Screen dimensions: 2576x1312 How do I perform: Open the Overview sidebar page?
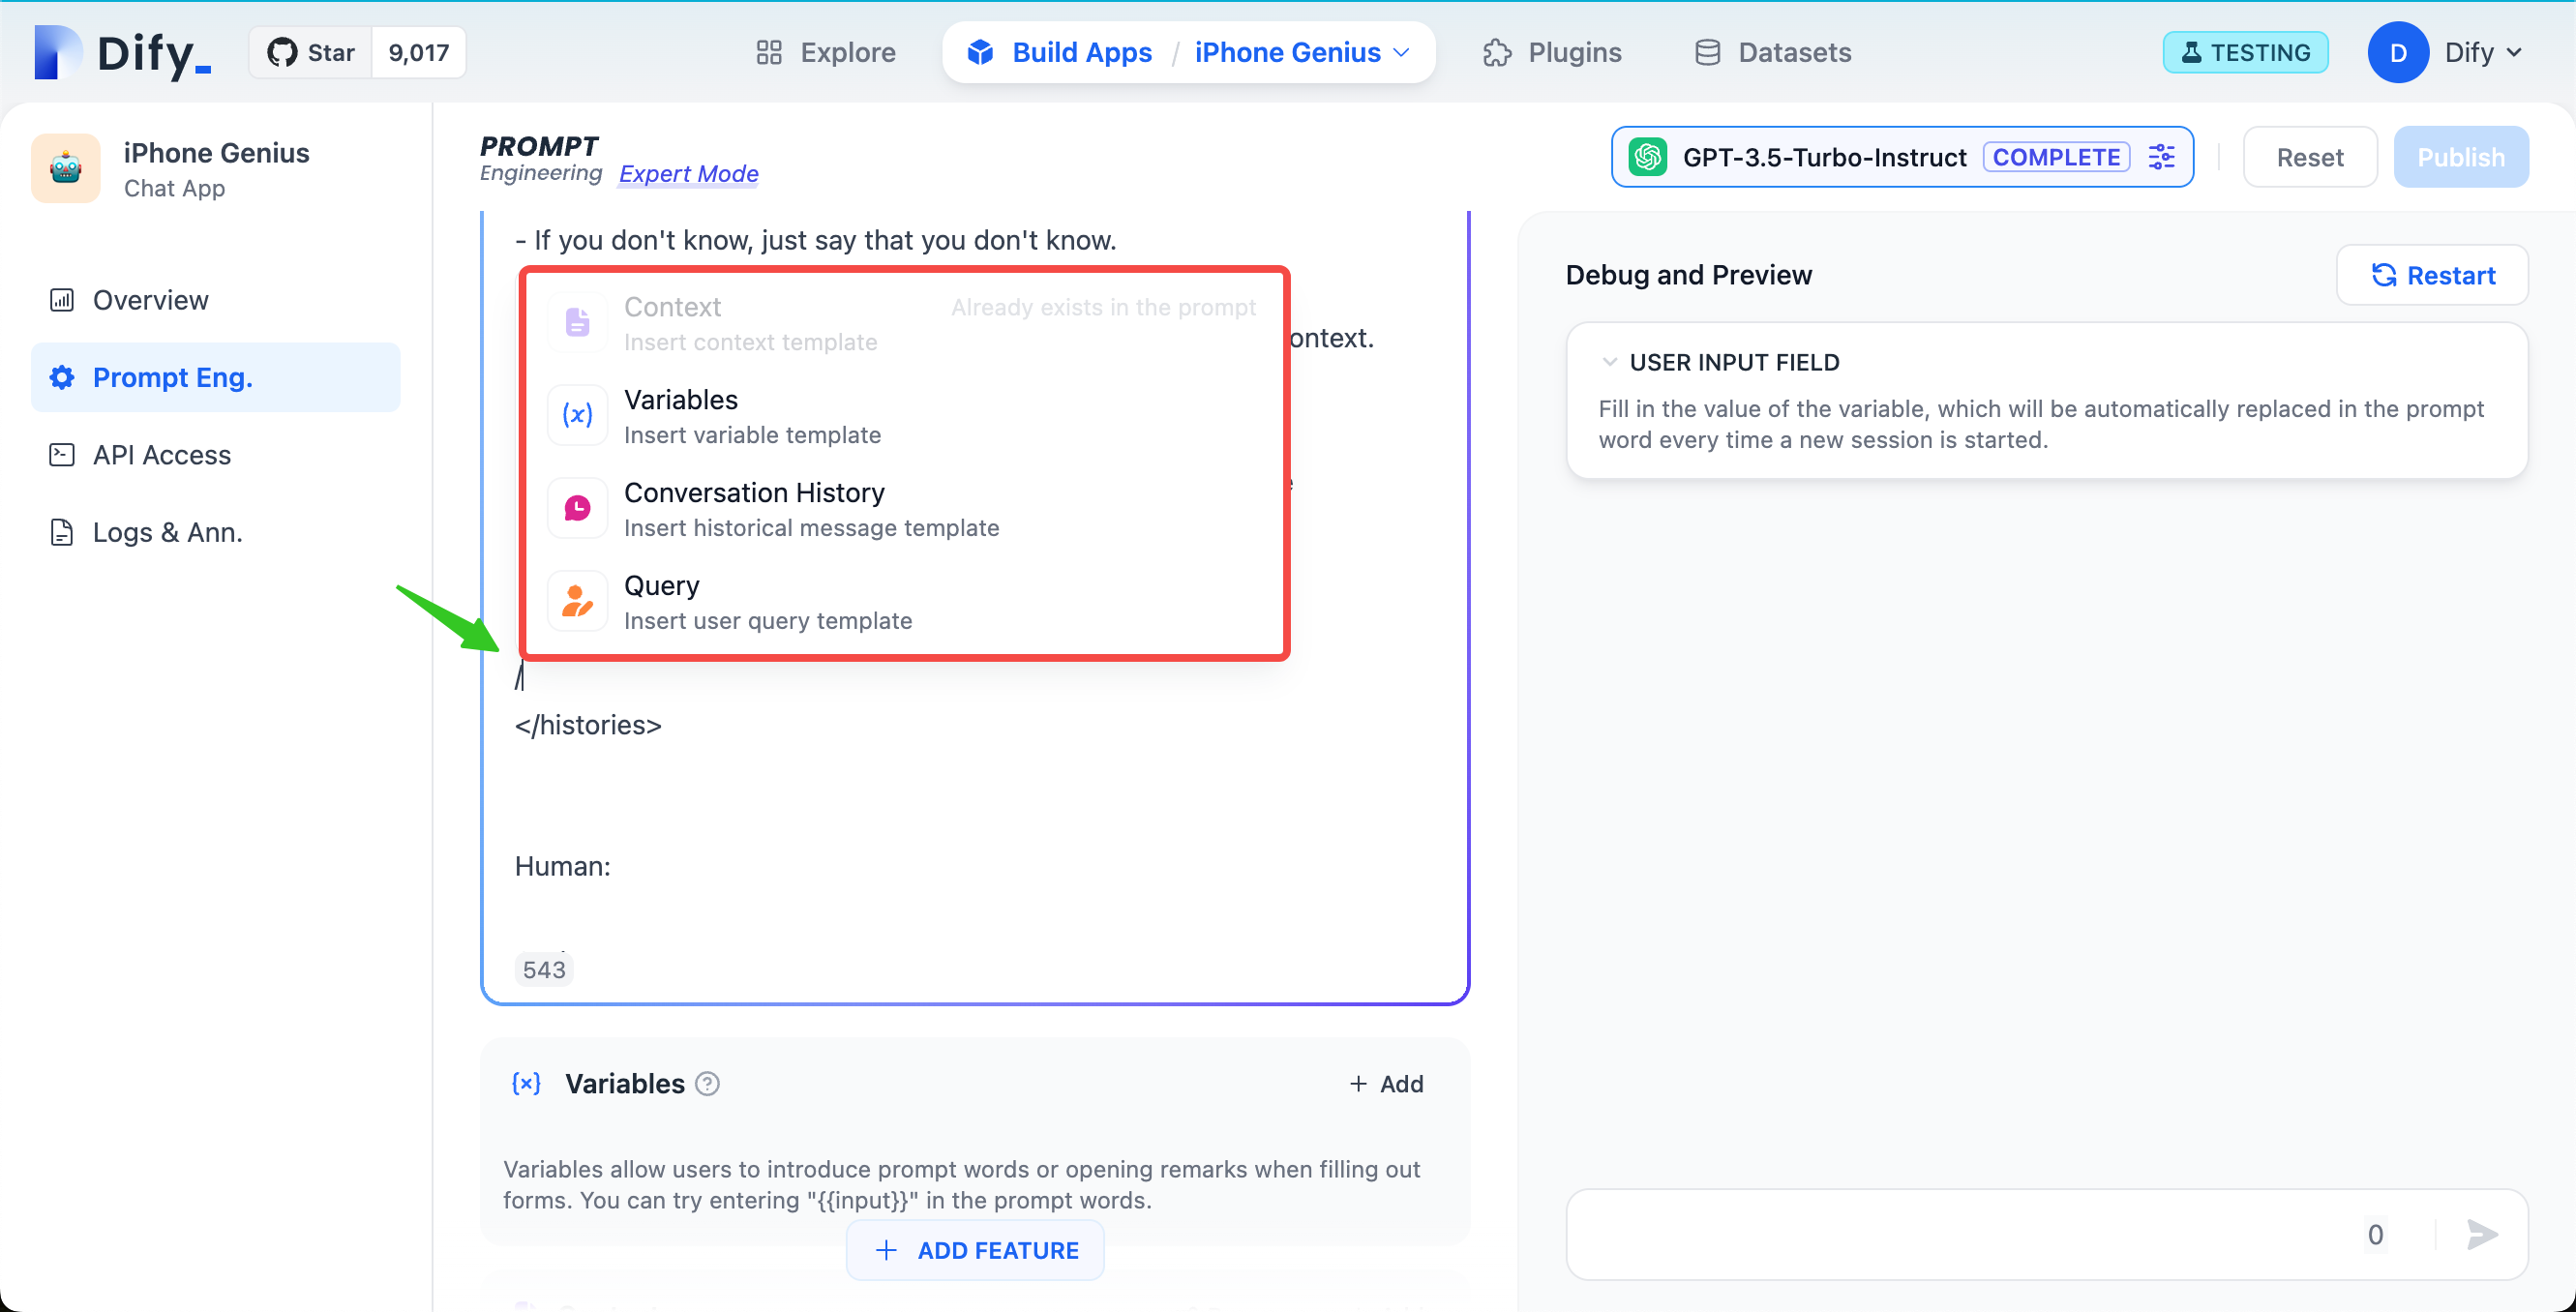[150, 300]
